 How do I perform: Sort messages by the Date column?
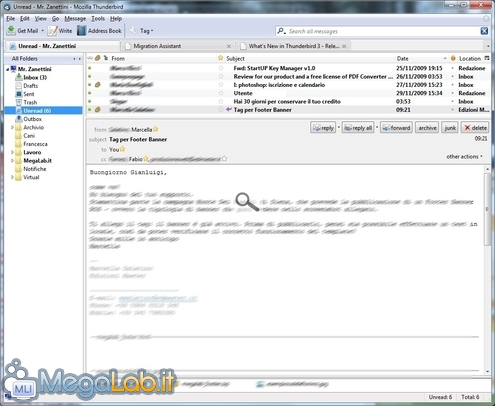point(422,58)
